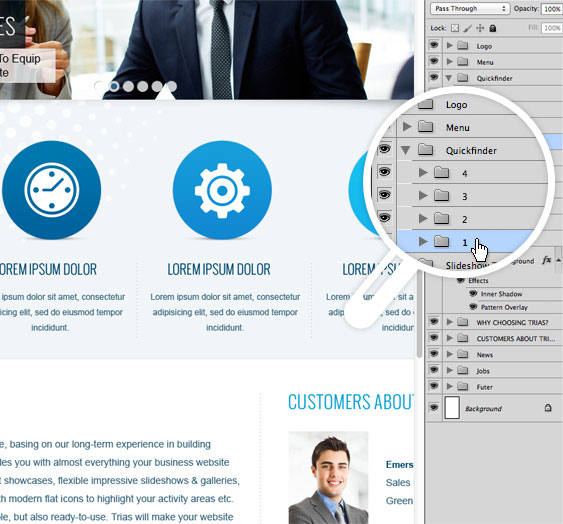Image resolution: width=563 pixels, height=524 pixels.
Task: Select the Logo layer name
Action: 484,46
